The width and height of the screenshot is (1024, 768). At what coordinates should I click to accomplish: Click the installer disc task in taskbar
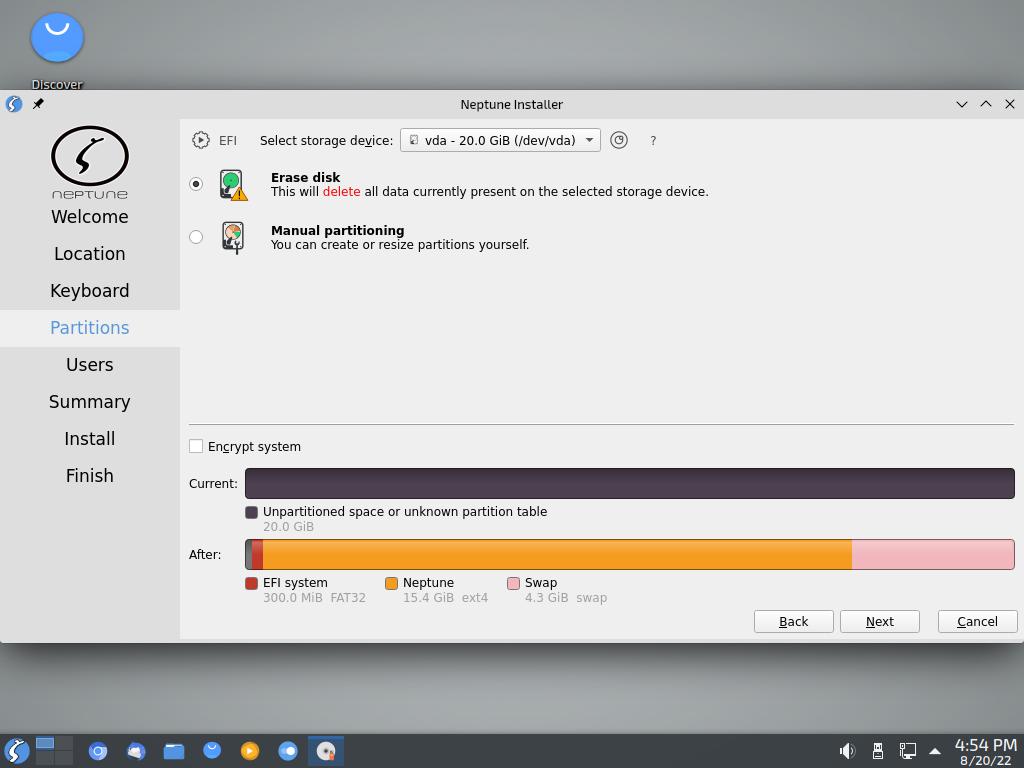(x=326, y=751)
